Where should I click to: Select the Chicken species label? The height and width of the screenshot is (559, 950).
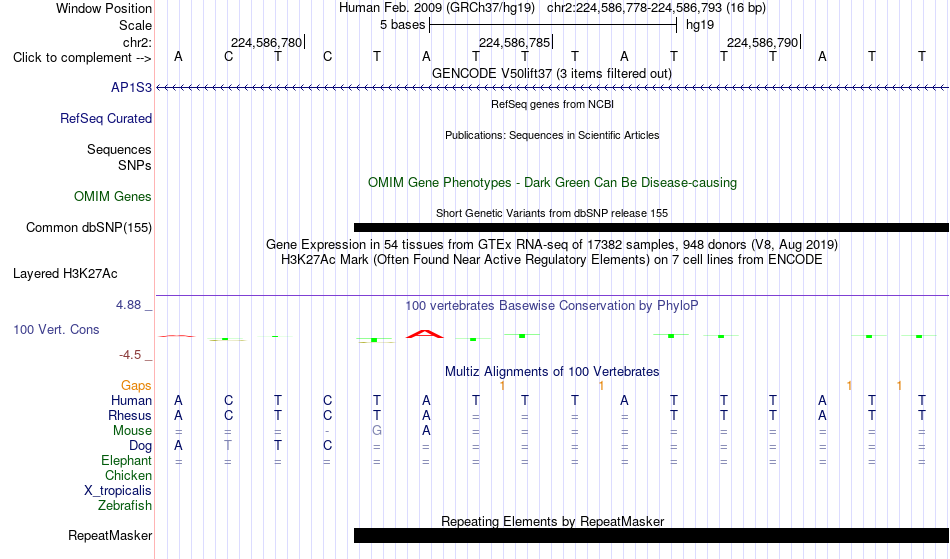click(x=128, y=475)
